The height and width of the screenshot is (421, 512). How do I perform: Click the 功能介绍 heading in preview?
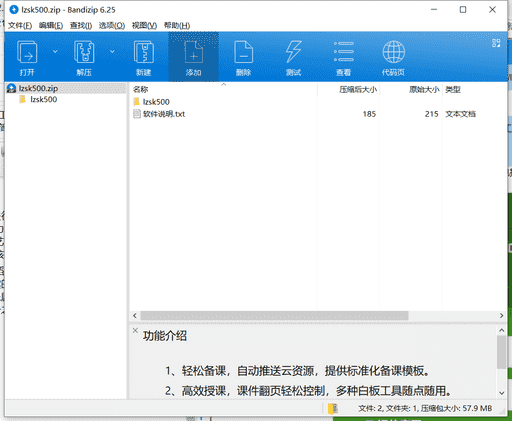click(165, 336)
